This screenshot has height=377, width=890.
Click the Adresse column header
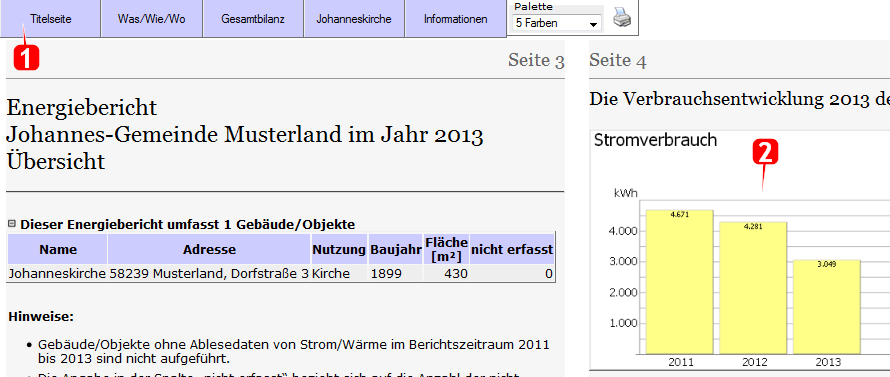209,249
